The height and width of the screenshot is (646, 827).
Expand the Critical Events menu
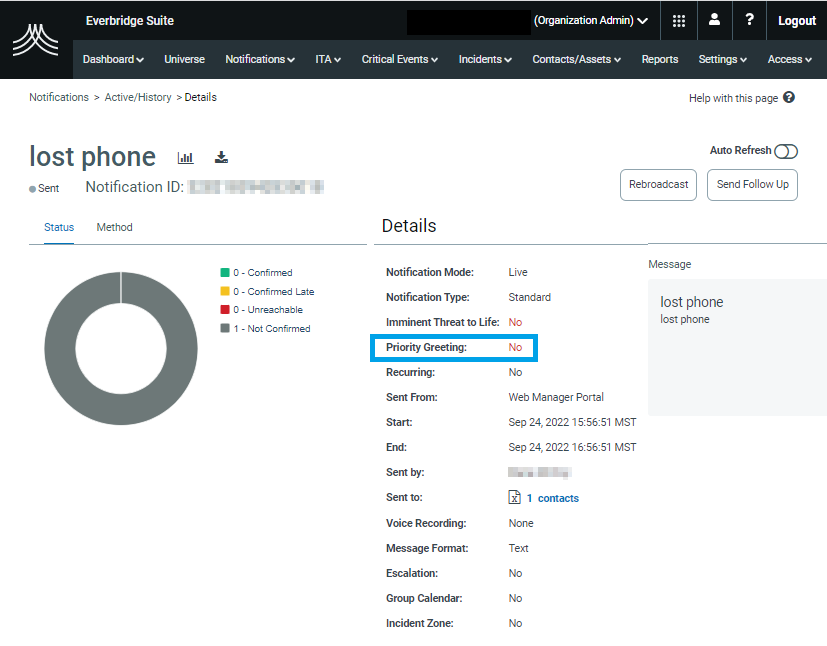[x=400, y=60]
